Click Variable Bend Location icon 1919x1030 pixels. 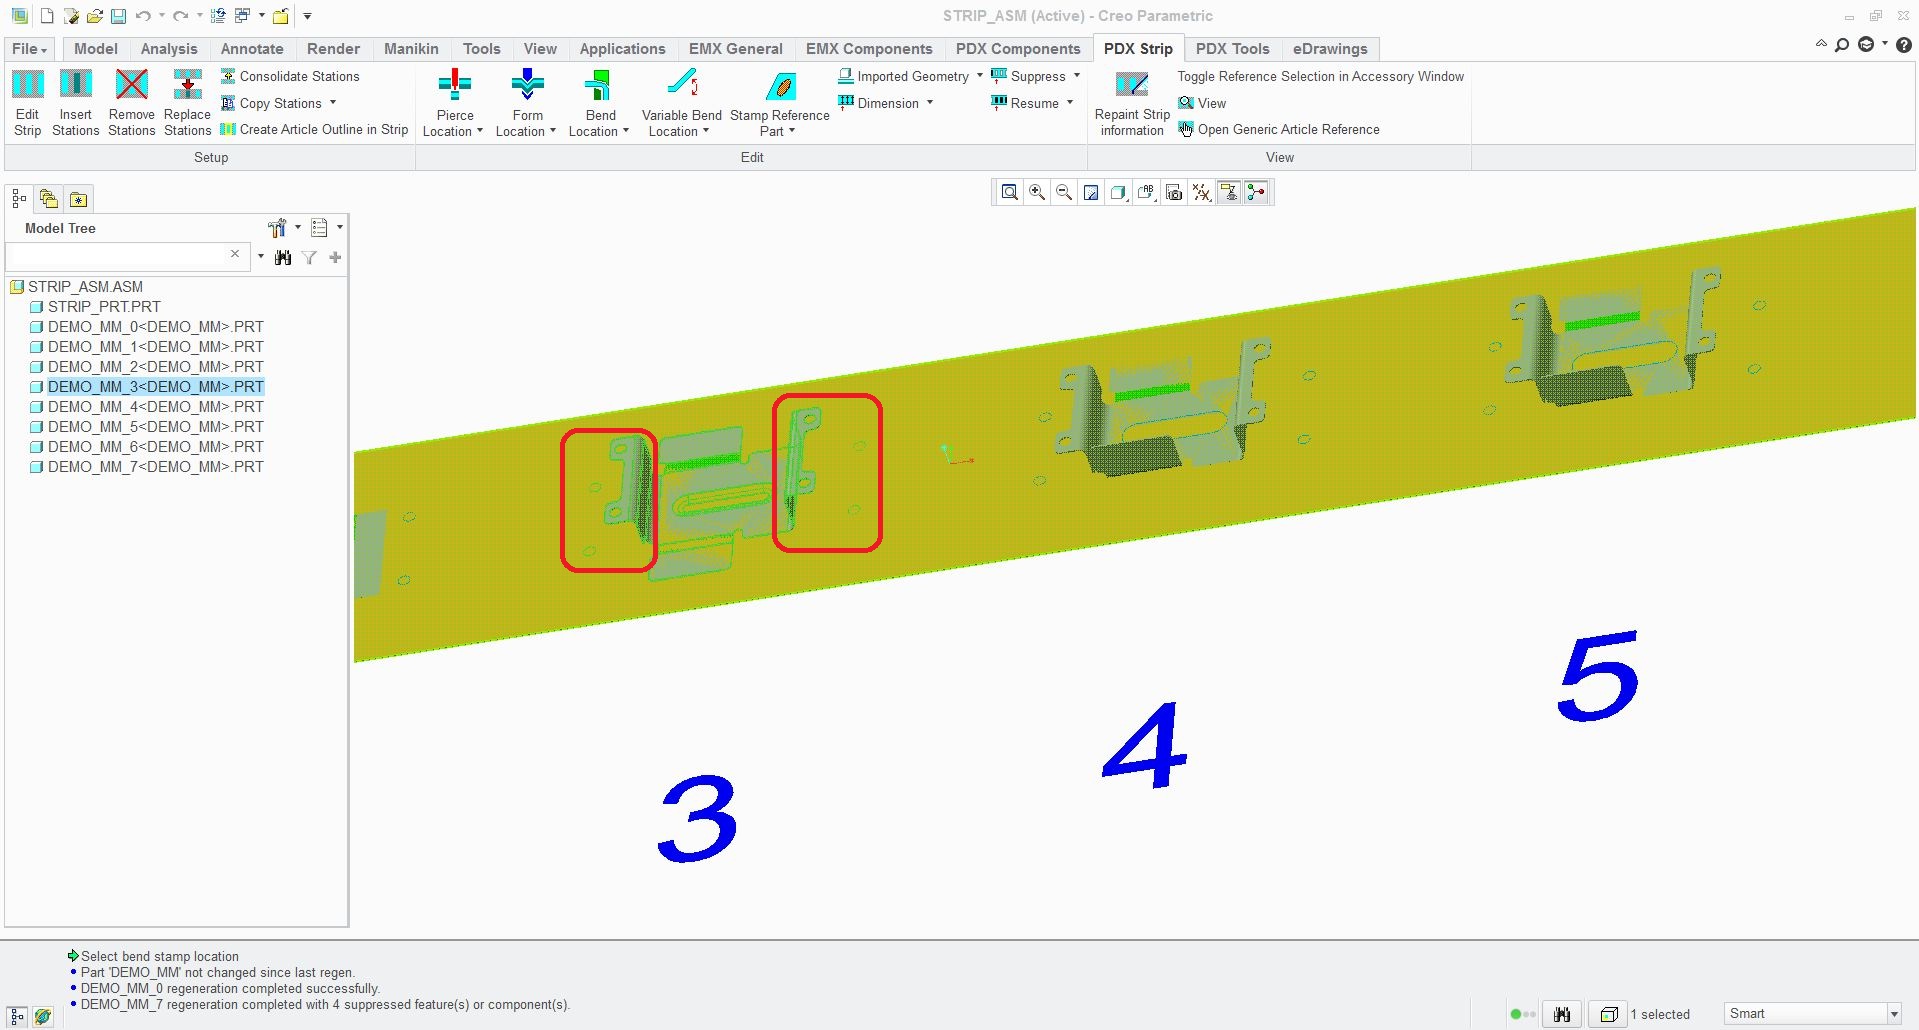click(x=682, y=85)
